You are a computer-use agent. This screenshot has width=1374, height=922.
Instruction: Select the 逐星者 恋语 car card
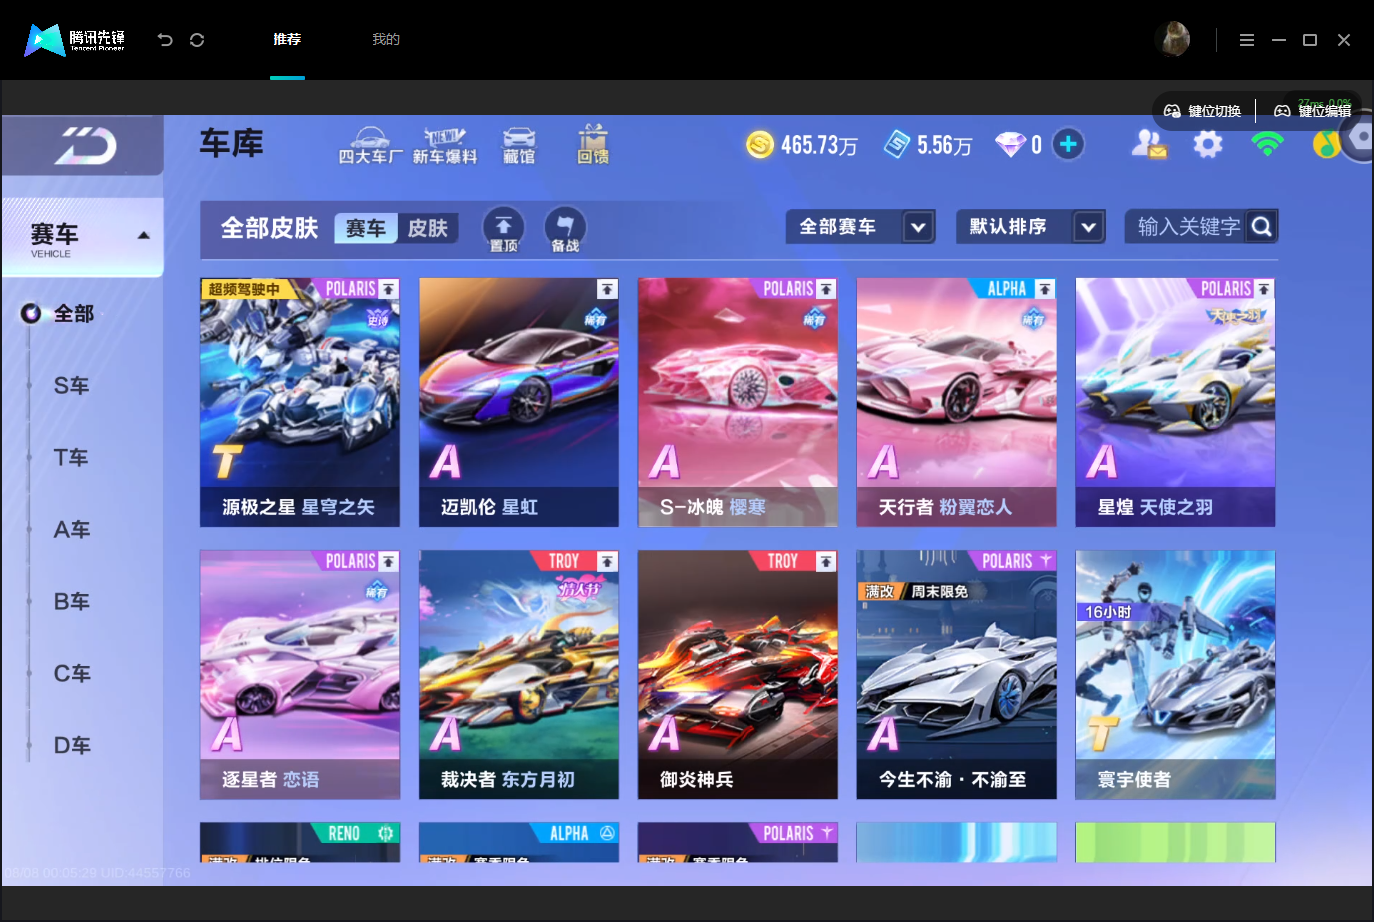[x=300, y=675]
